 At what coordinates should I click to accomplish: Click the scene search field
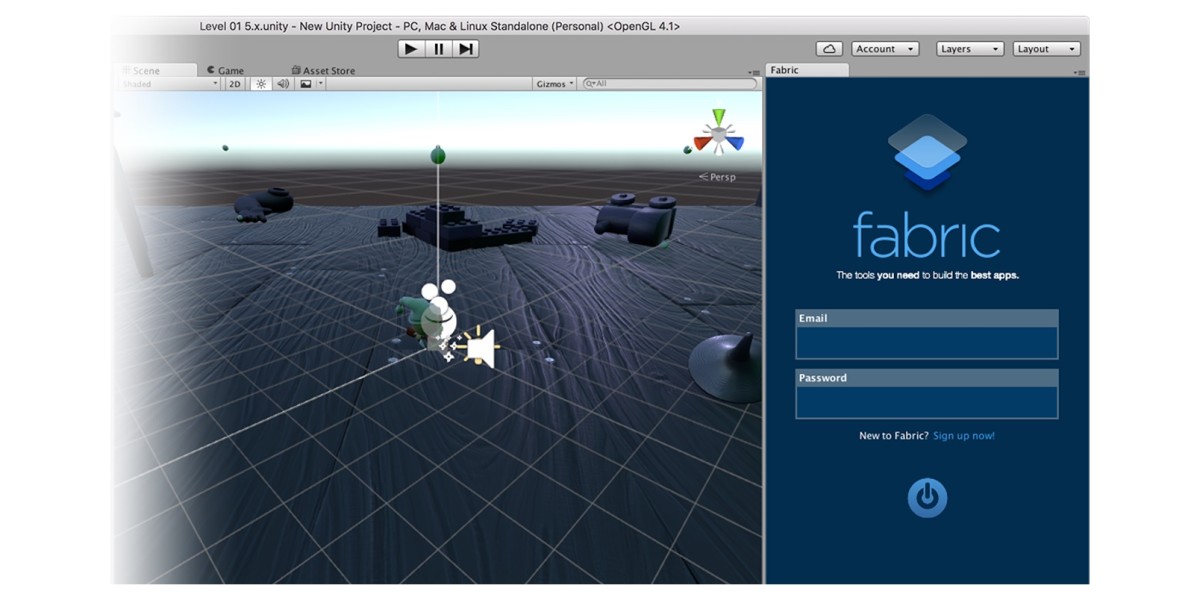click(670, 84)
